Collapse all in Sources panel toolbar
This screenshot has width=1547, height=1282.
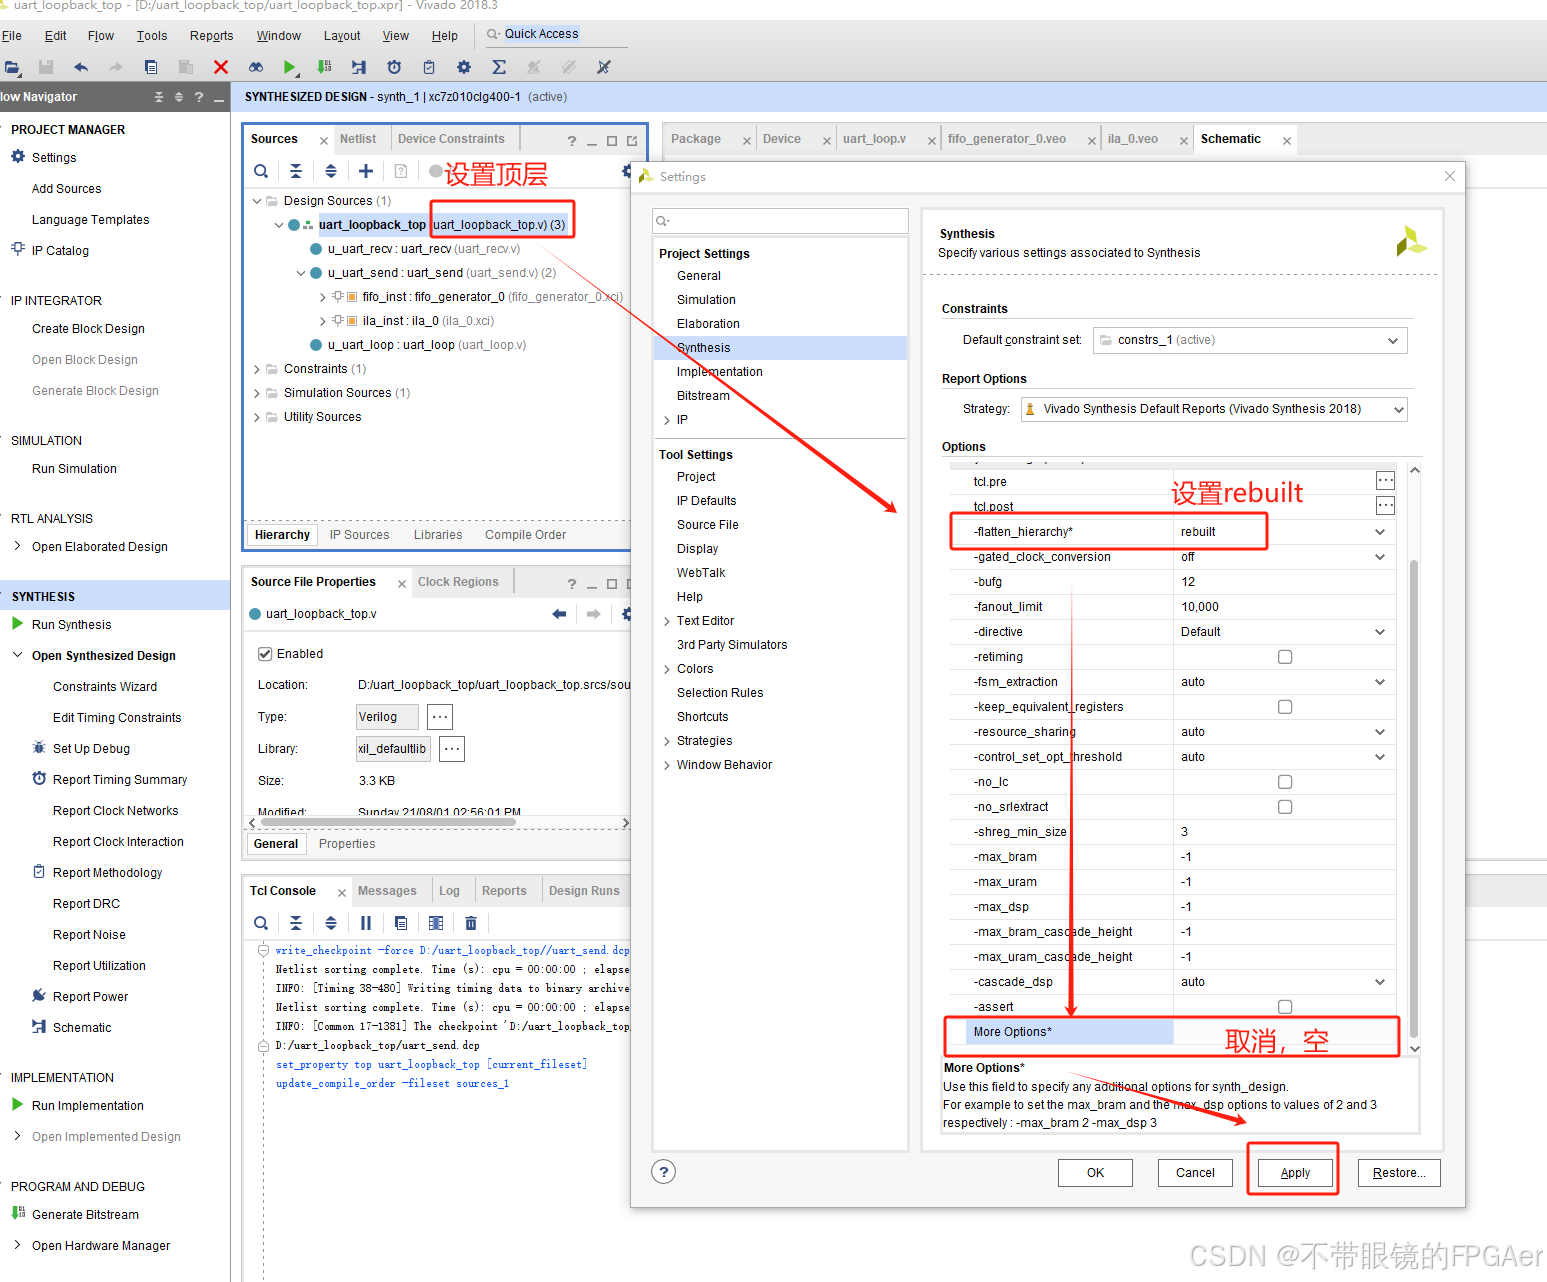pos(296,171)
